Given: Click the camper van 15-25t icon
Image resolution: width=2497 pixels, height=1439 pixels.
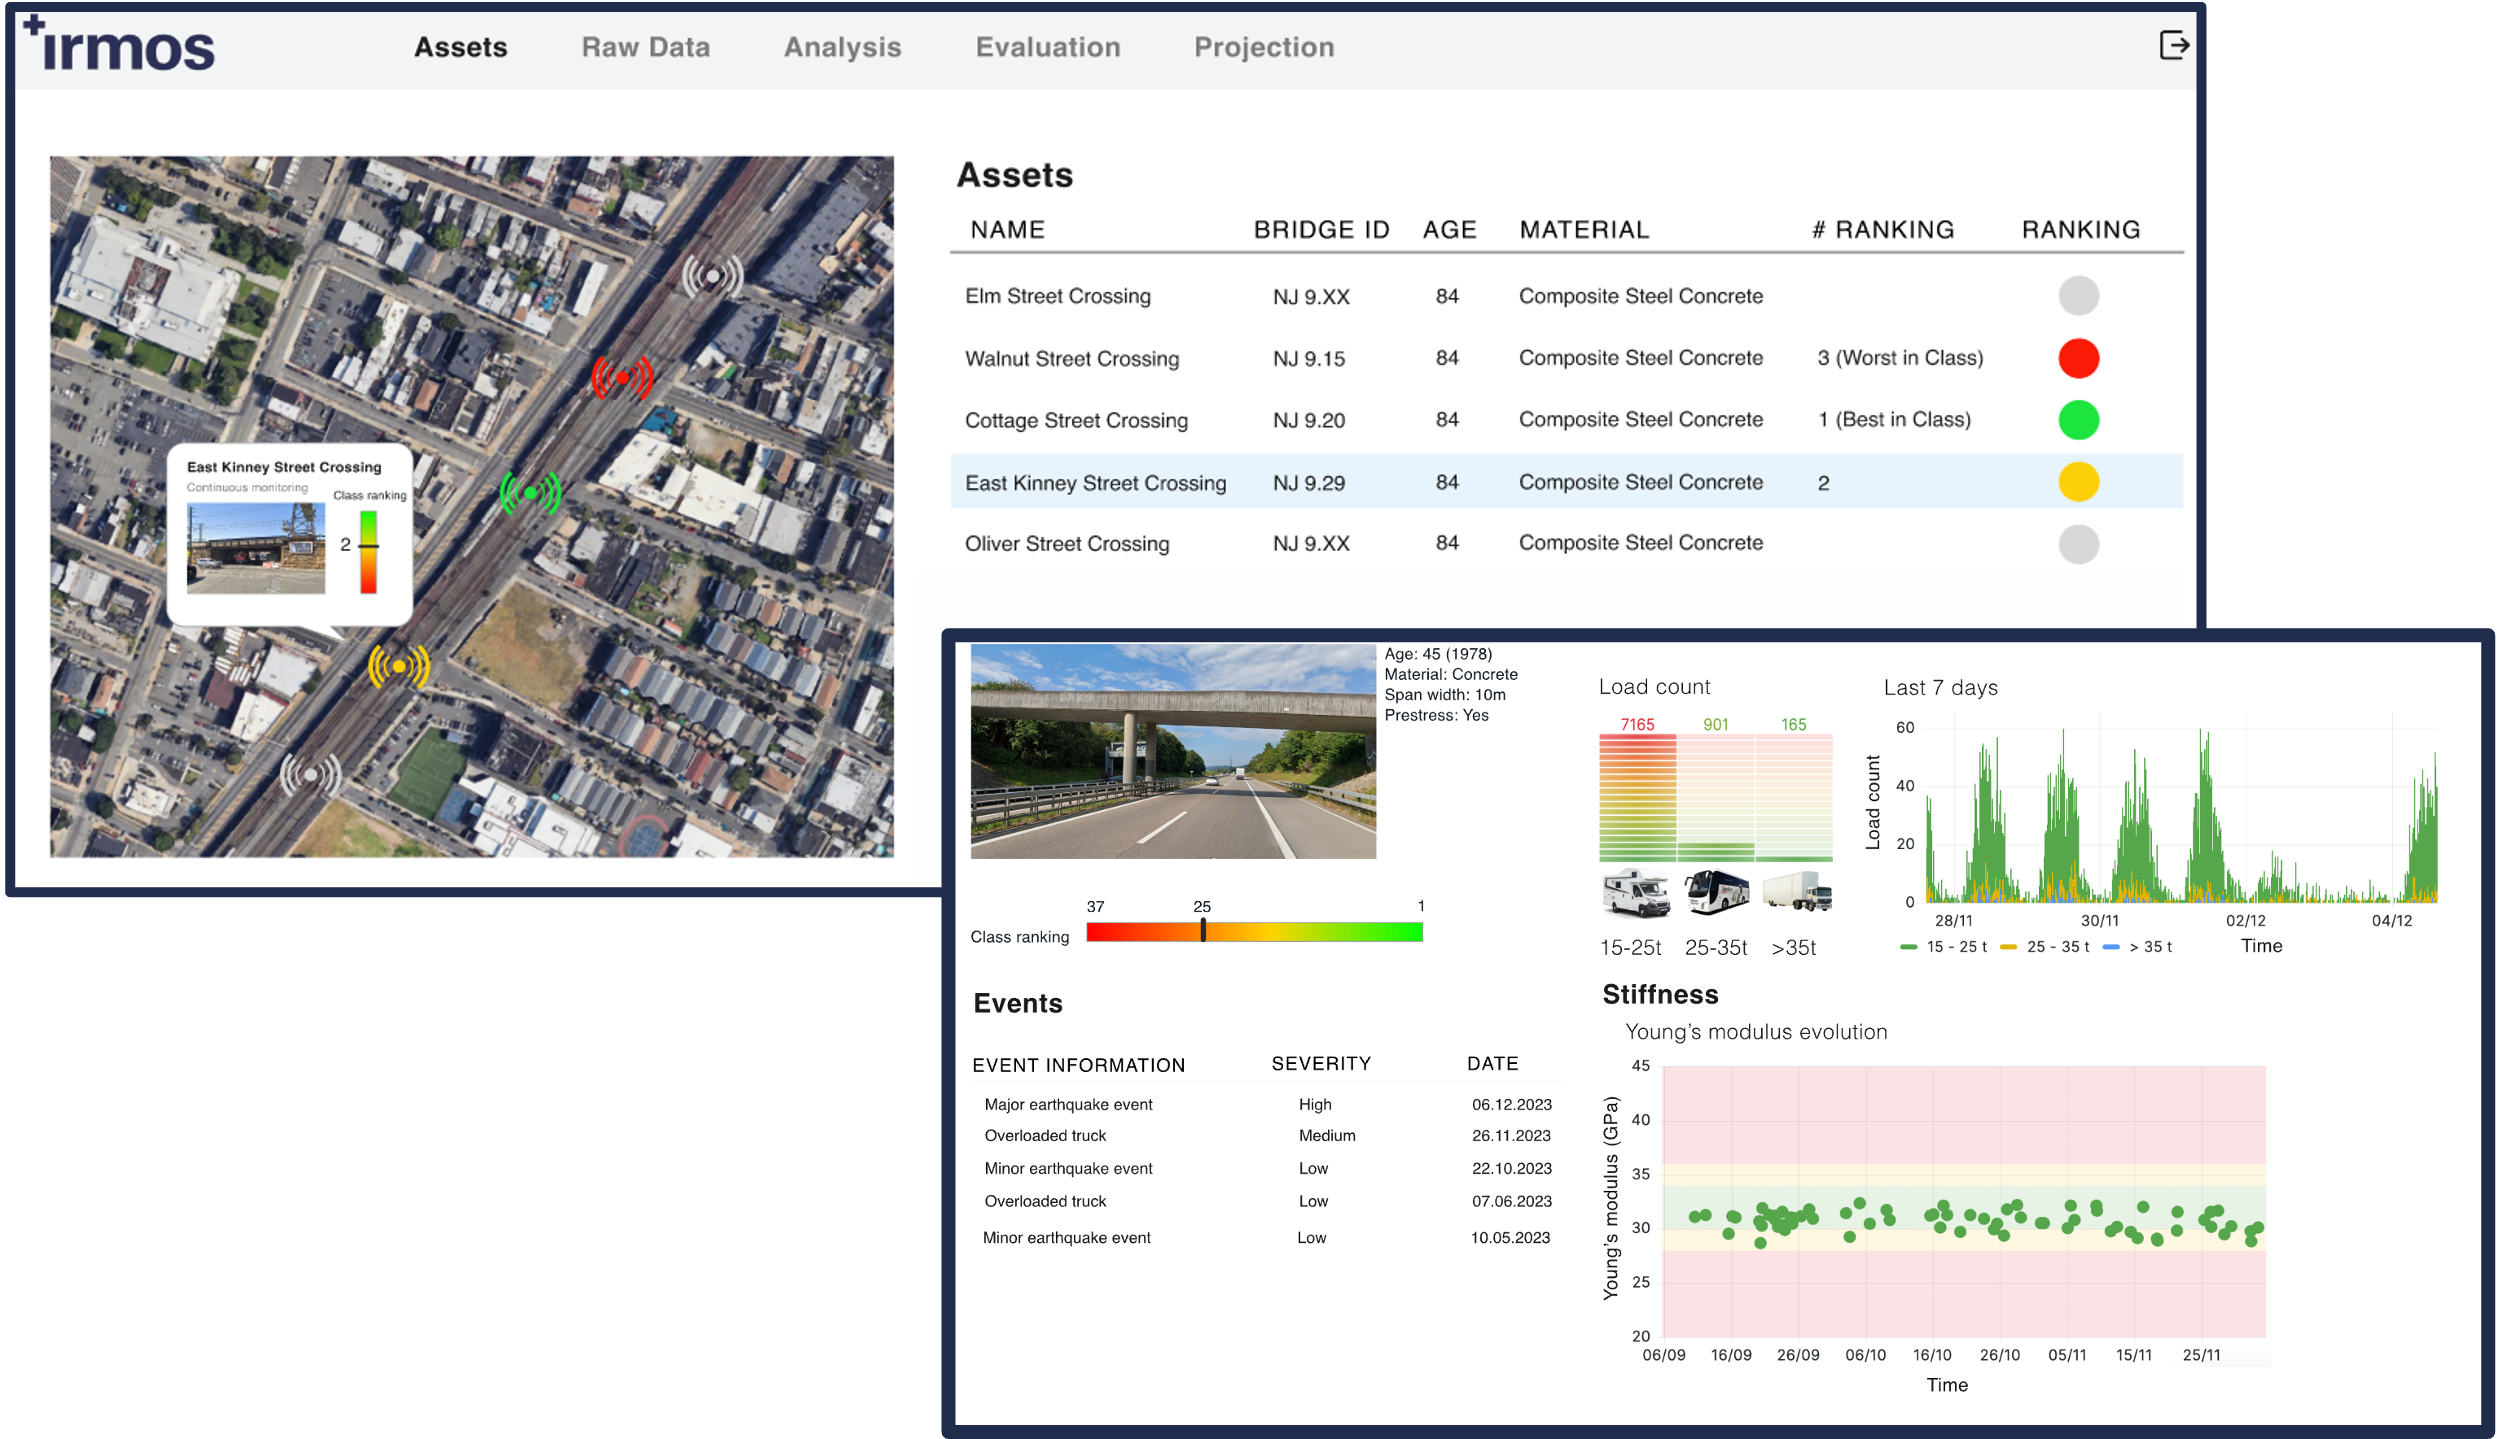Looking at the screenshot, I should click(1635, 892).
